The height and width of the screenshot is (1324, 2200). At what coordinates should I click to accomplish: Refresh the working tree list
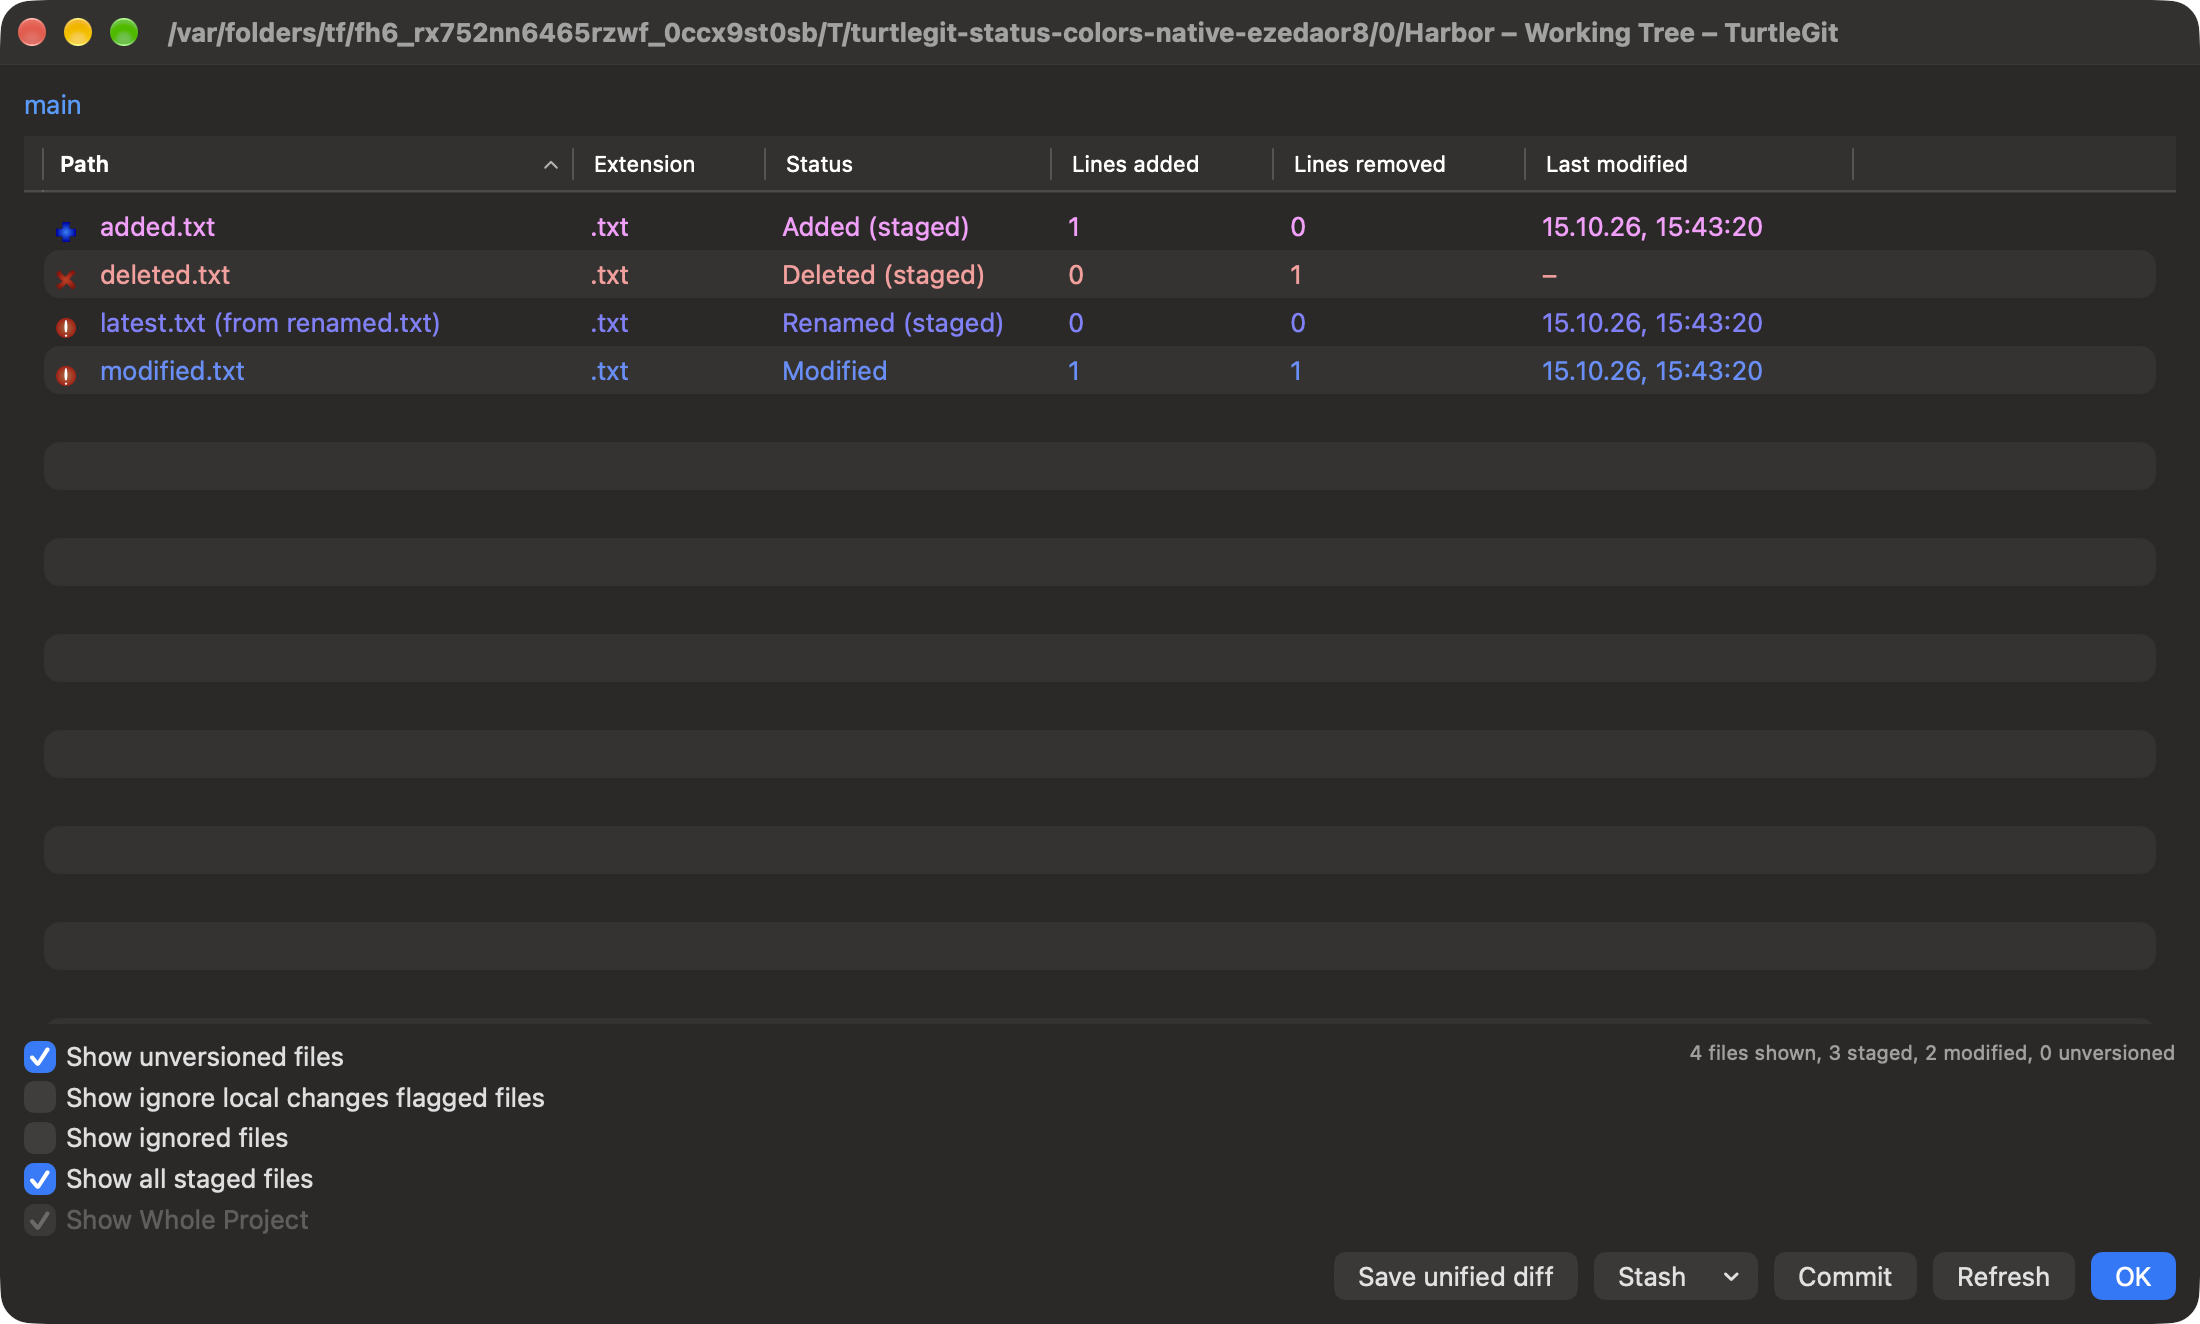[2003, 1276]
